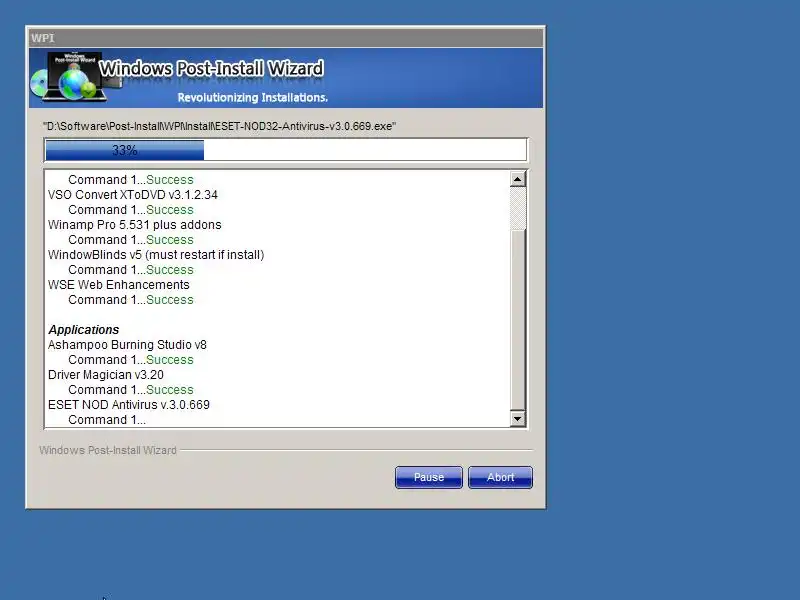Select the Winamp Pro 5.531 plus addons entry
This screenshot has width=800, height=600.
tap(135, 225)
